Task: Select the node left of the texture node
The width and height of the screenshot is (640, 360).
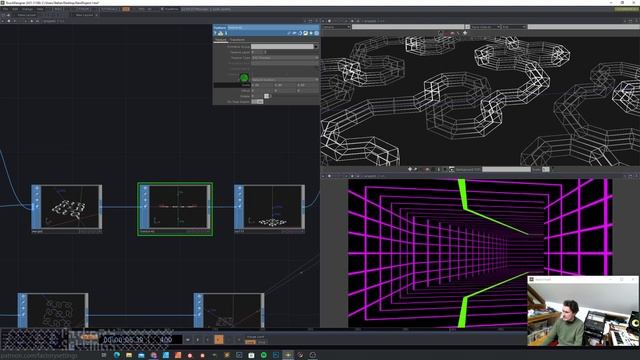Action: pyautogui.click(x=67, y=209)
